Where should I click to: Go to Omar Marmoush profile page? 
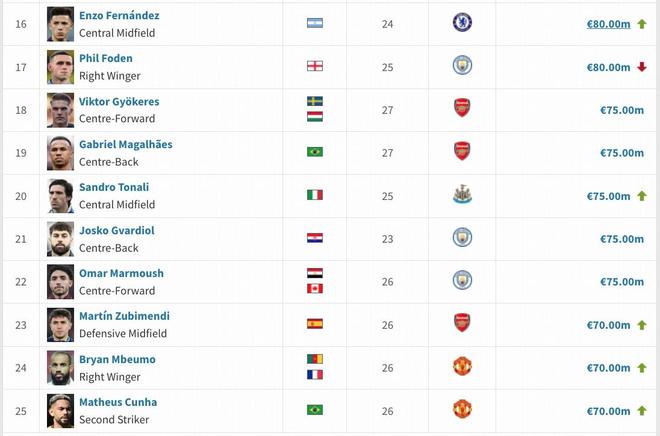point(121,274)
